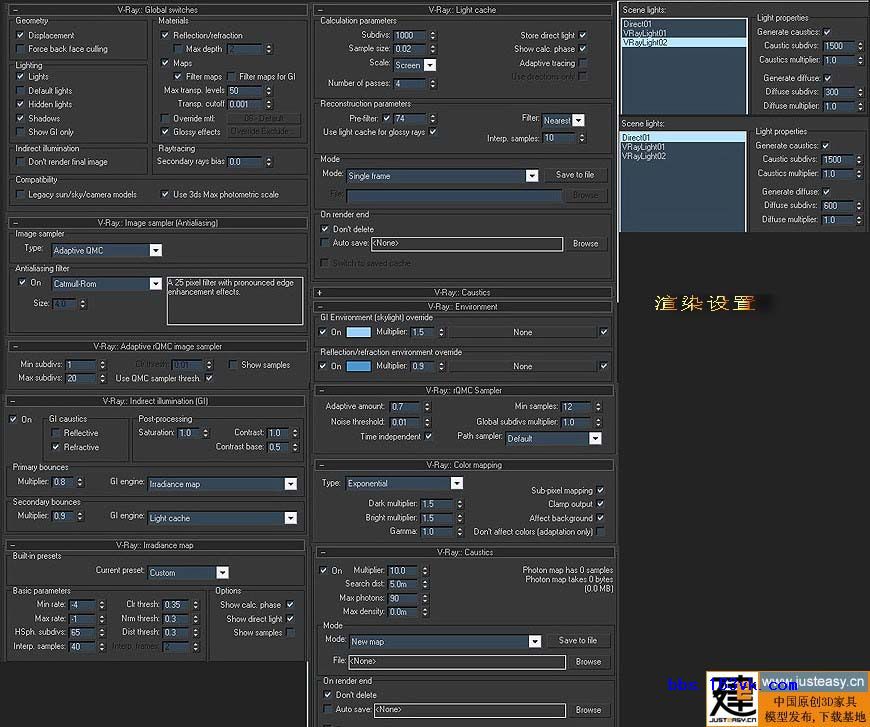Pick Reflection/refraction environment color swatch
Screen dimensions: 870x727
pos(358,366)
